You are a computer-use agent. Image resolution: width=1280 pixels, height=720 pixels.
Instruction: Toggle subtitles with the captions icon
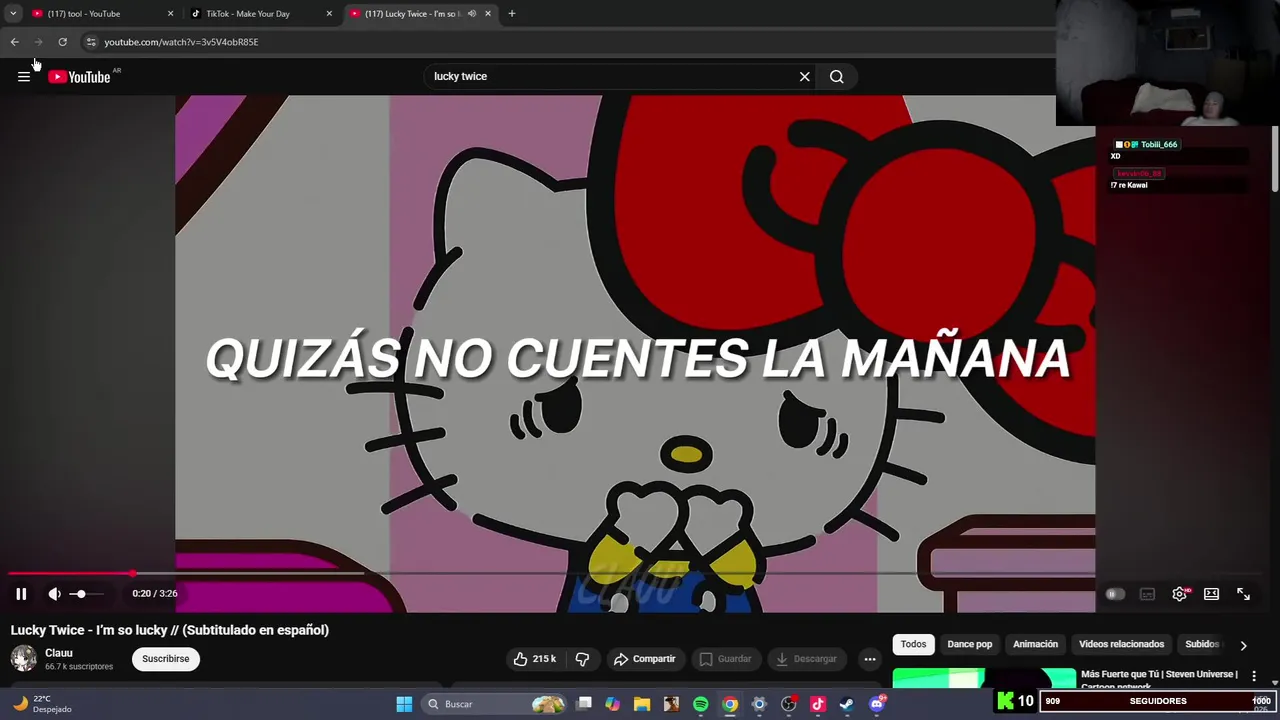point(1147,594)
